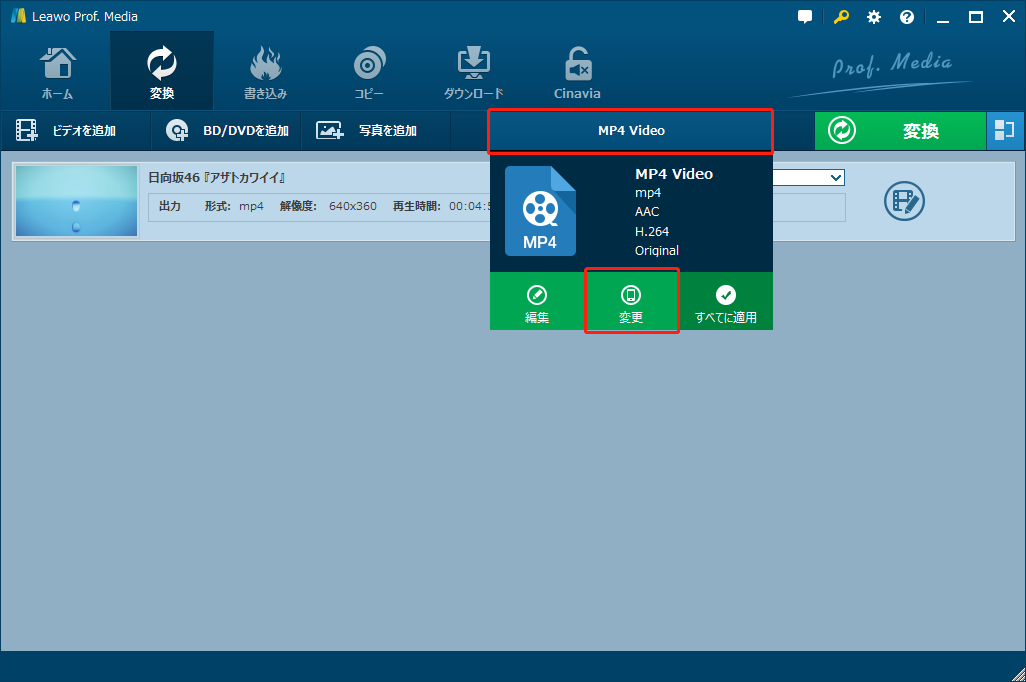Click the Leawo app logo in title bar
Image resolution: width=1026 pixels, height=682 pixels.
click(18, 16)
